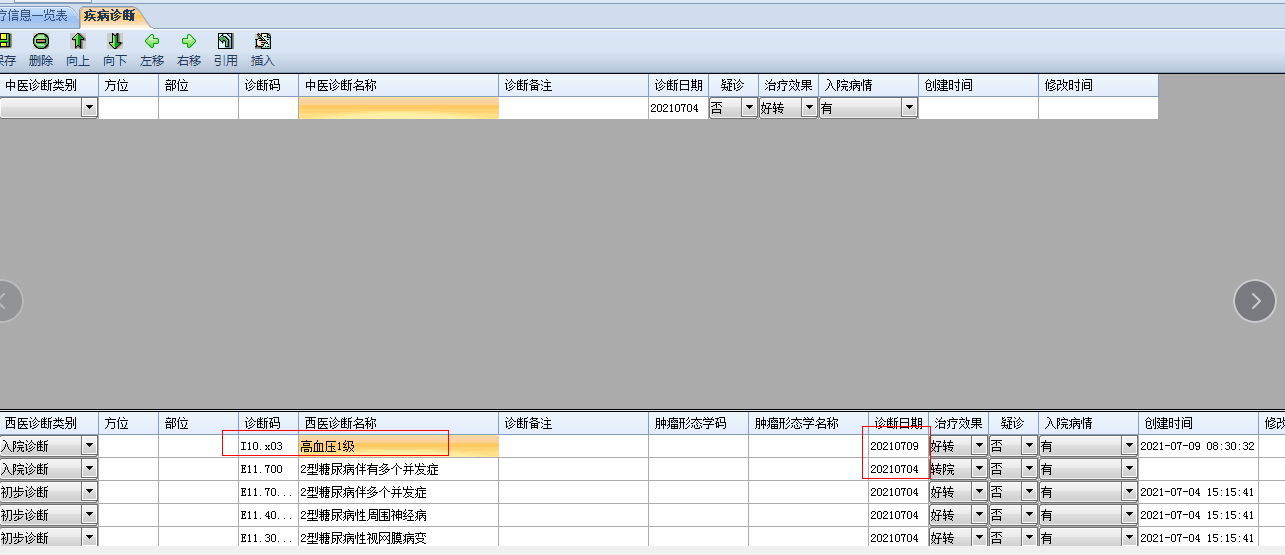Image resolution: width=1285 pixels, height=555 pixels.
Task: Open 疑诊 dropdown for 高血压1级 row
Action: point(1029,446)
